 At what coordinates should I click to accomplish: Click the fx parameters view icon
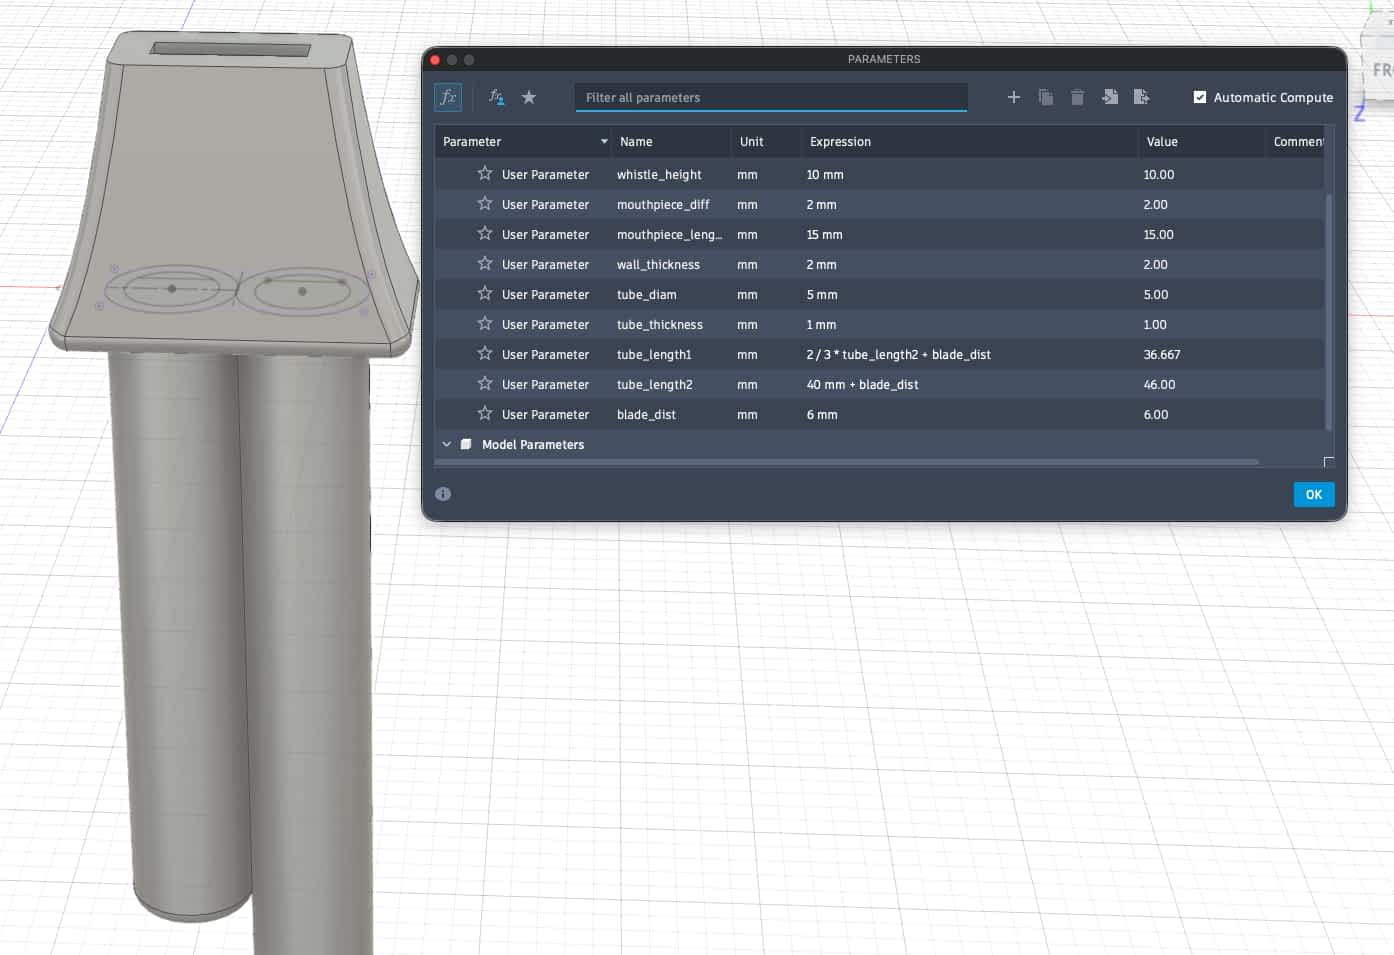click(448, 97)
